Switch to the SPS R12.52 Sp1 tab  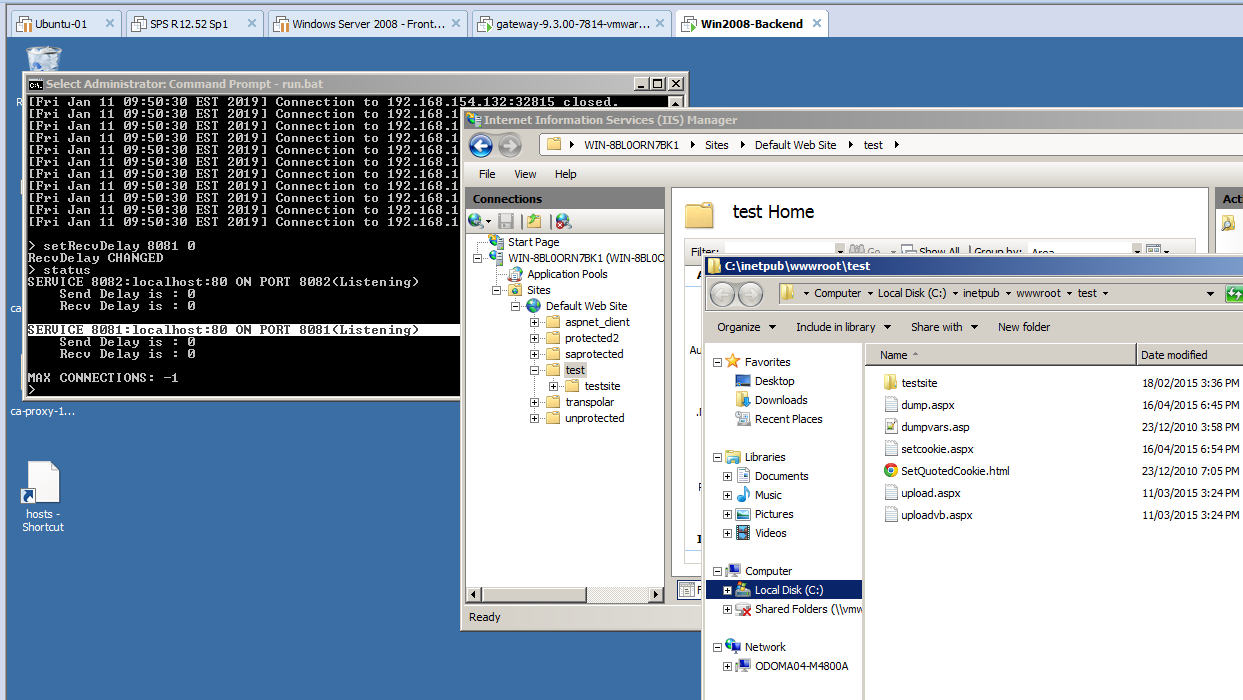196,24
